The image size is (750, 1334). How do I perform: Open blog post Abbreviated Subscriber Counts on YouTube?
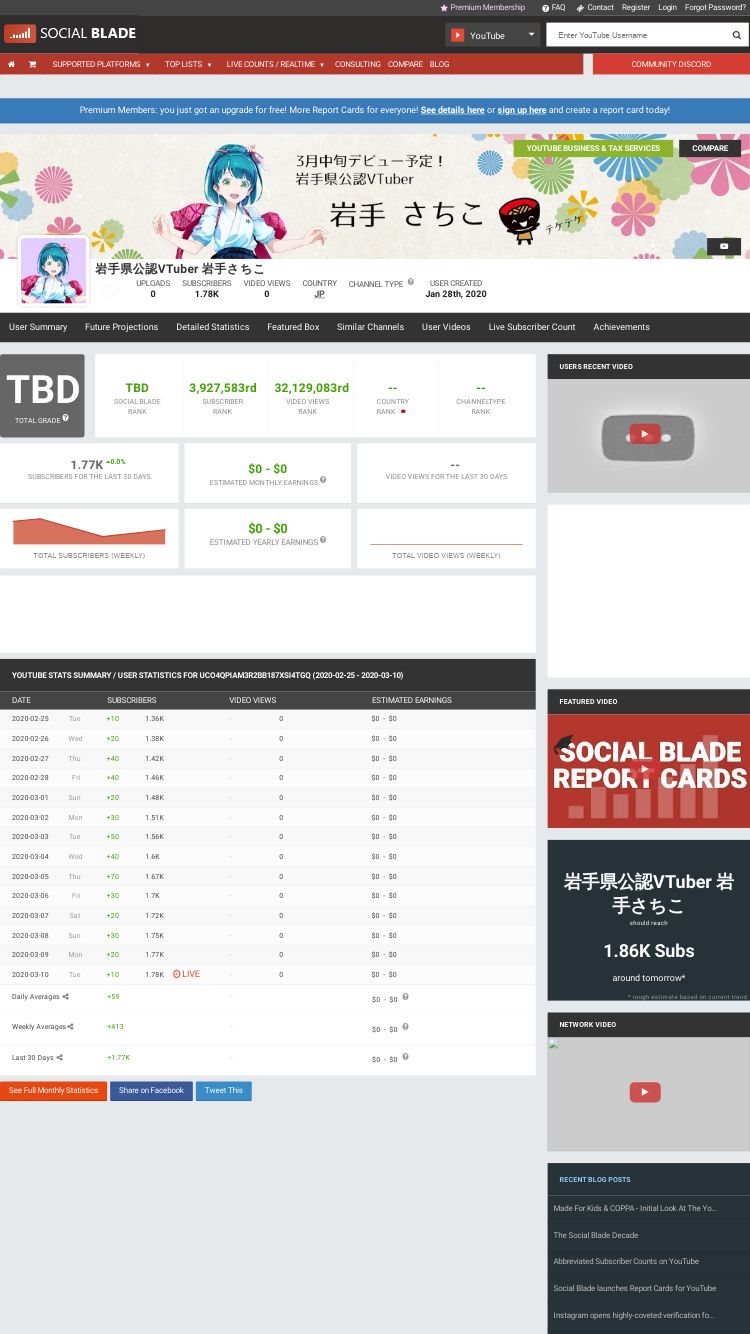[x=626, y=1261]
